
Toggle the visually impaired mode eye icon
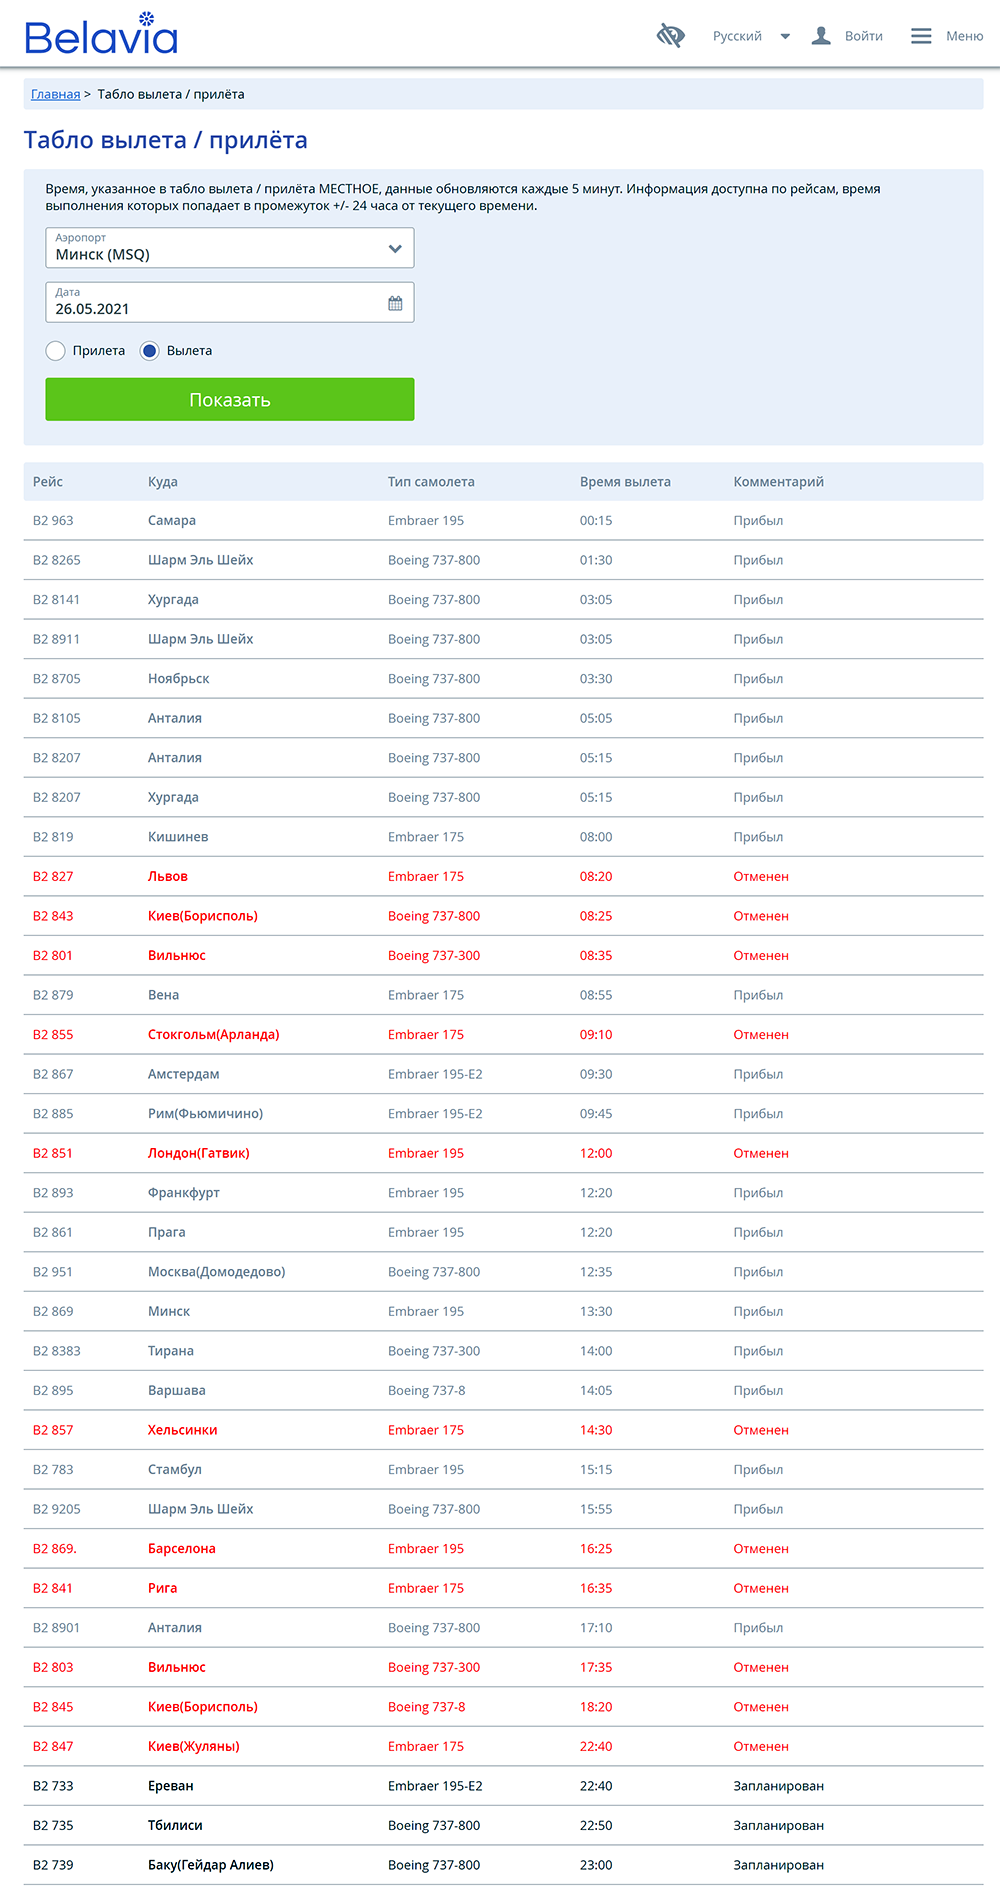click(670, 36)
